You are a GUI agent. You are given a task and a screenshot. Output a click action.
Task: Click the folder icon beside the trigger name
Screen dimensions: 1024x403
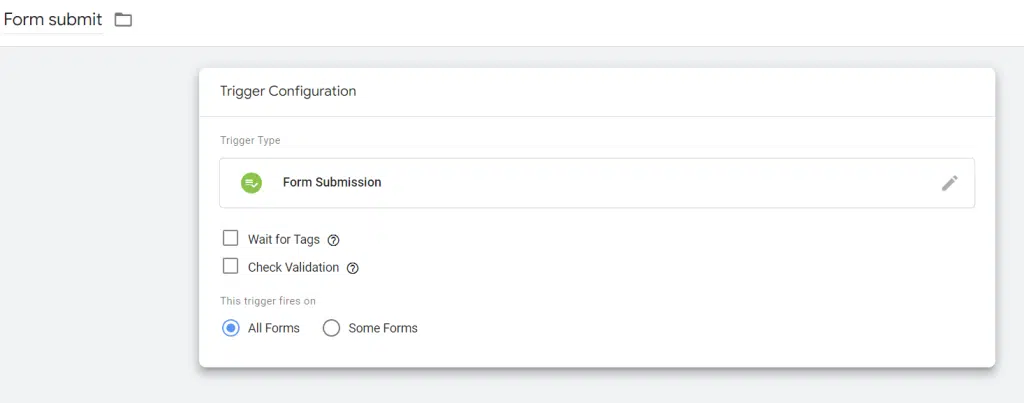point(123,20)
